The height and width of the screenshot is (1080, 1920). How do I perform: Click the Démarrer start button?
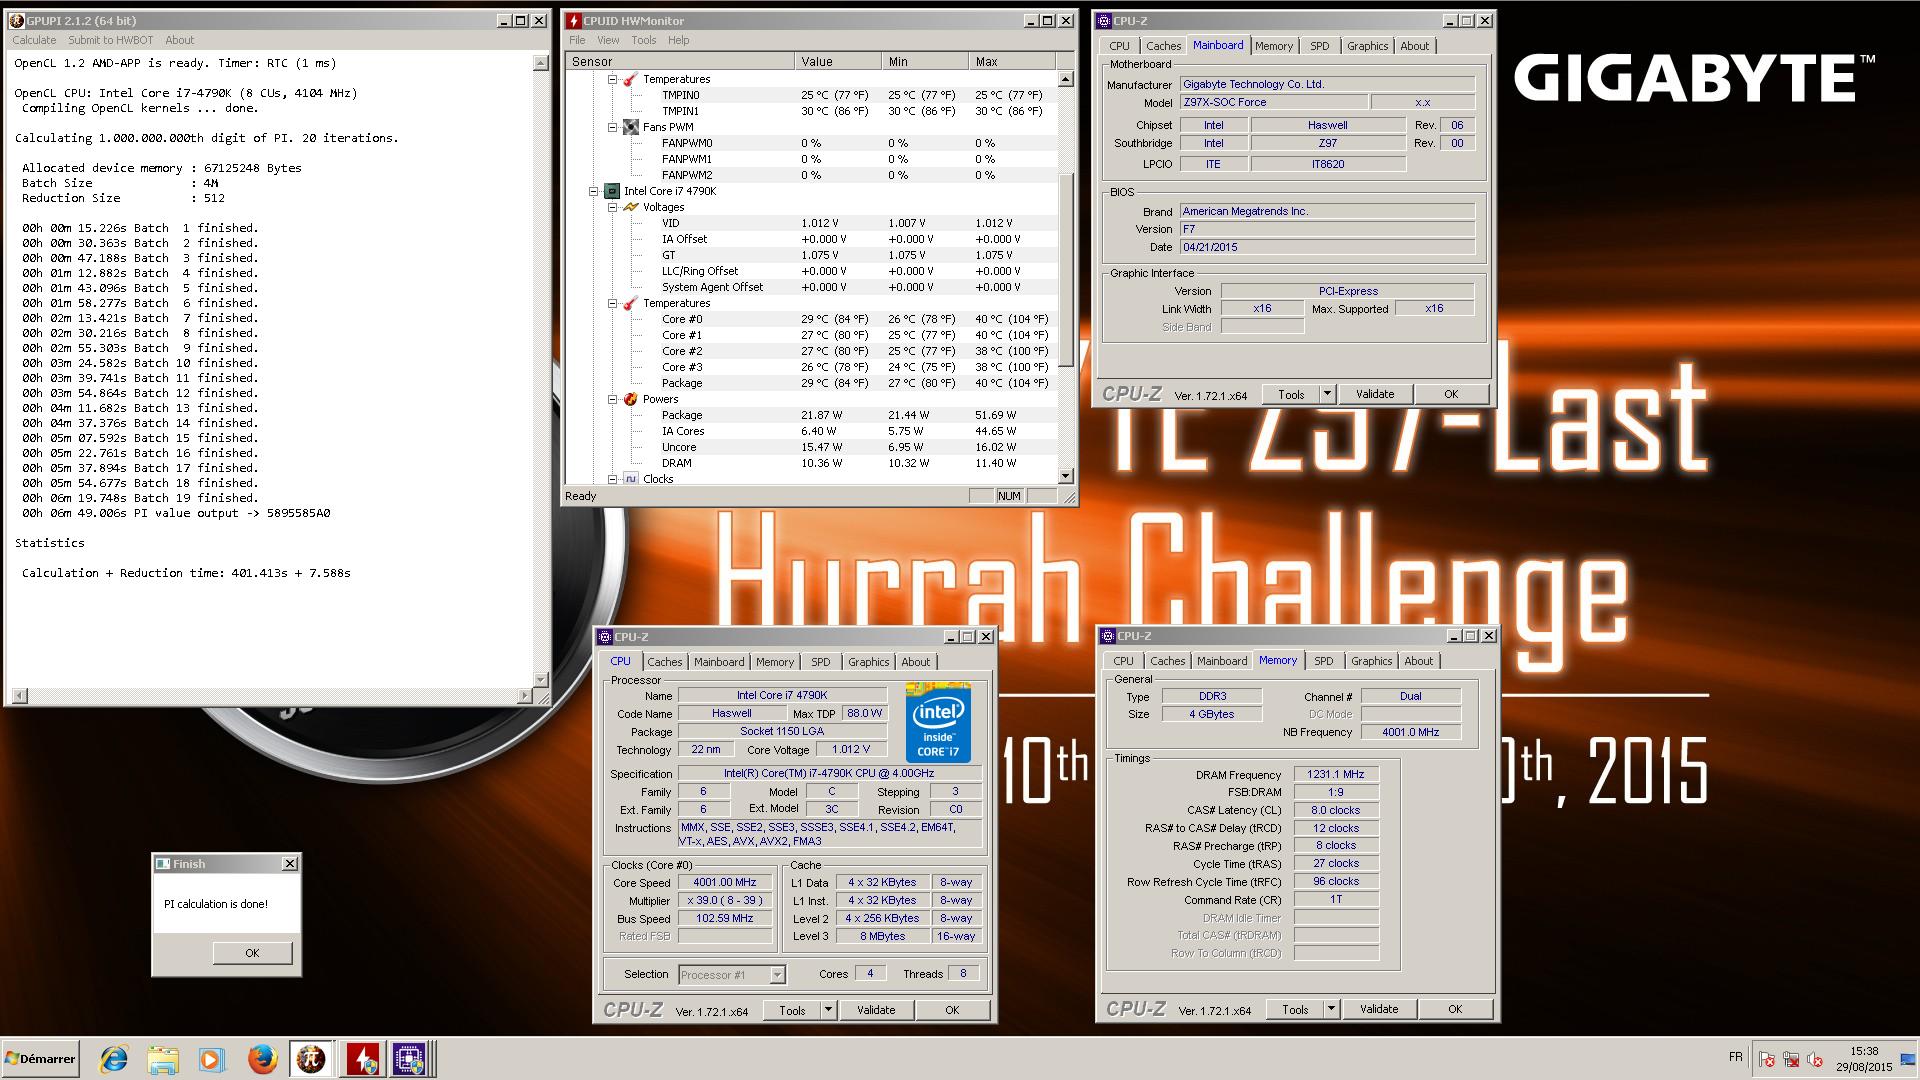click(x=41, y=1059)
